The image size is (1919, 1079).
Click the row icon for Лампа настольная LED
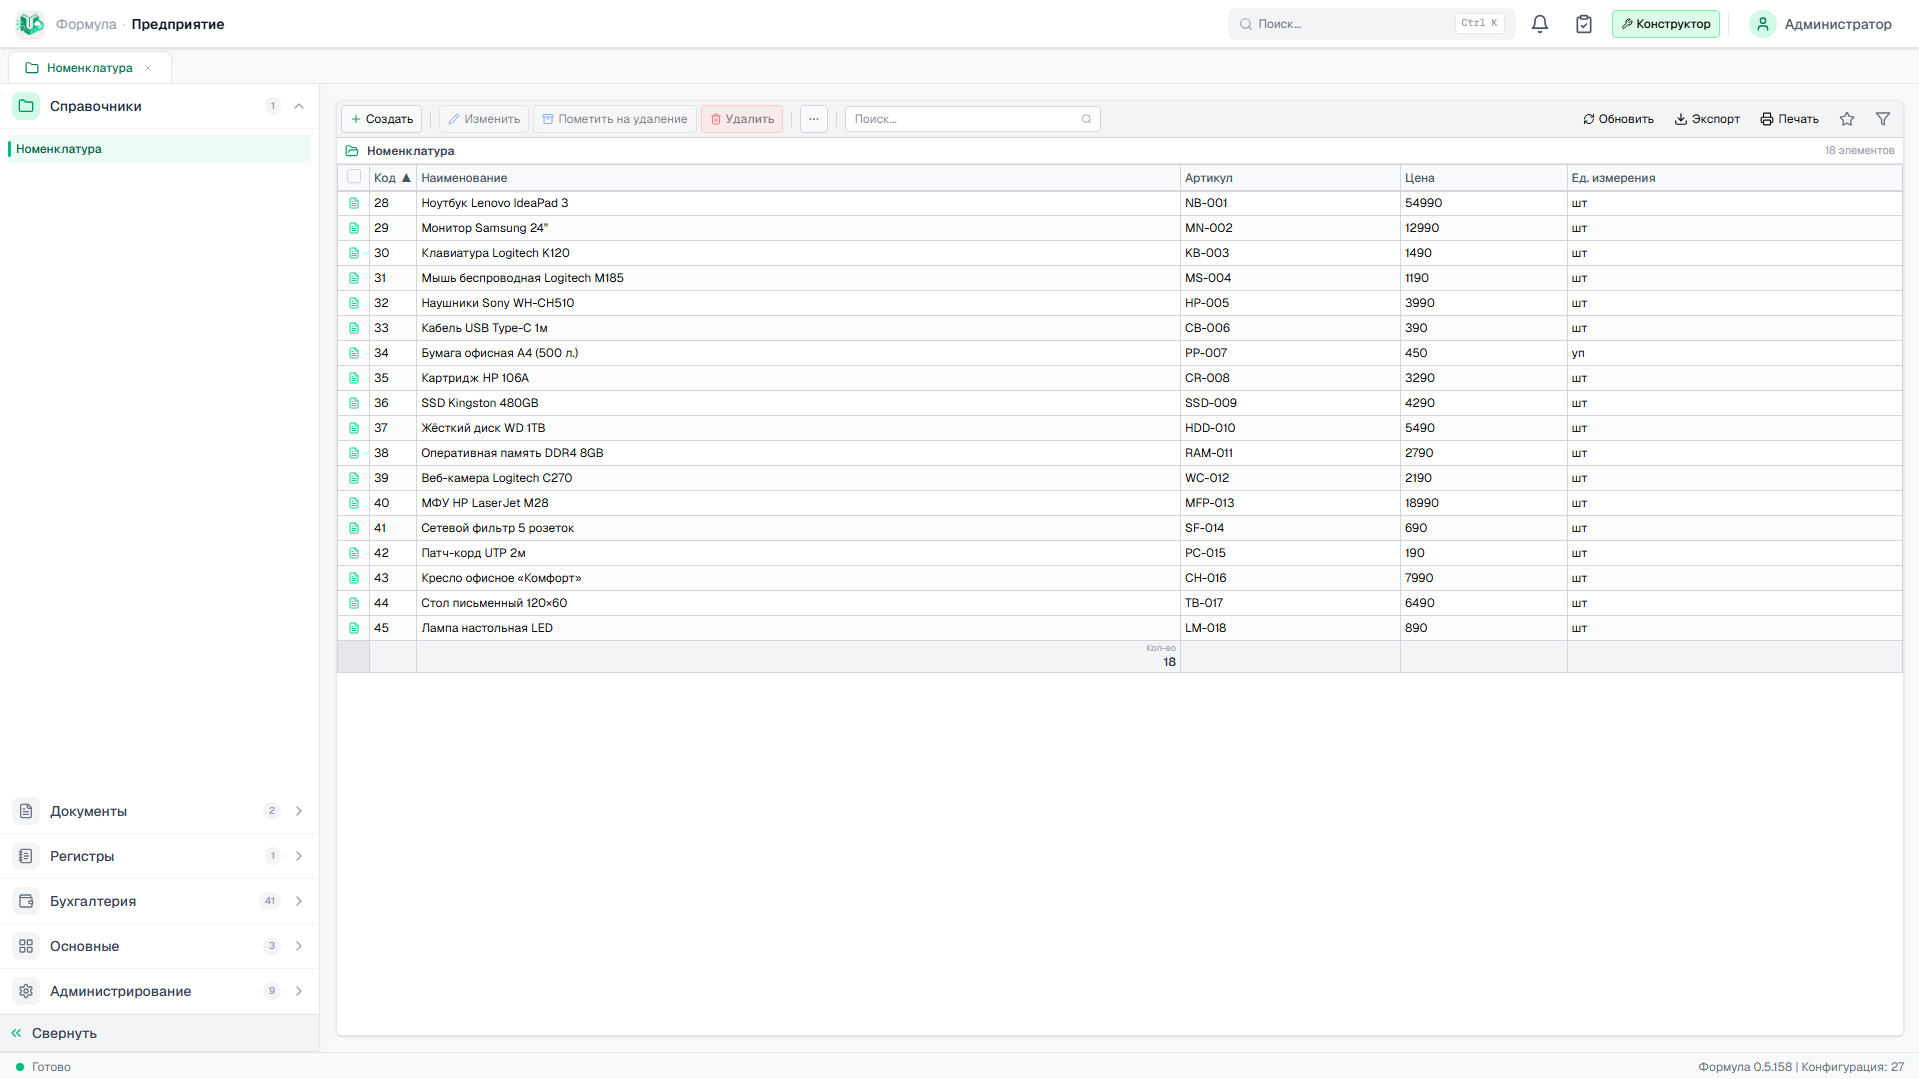[x=354, y=628]
